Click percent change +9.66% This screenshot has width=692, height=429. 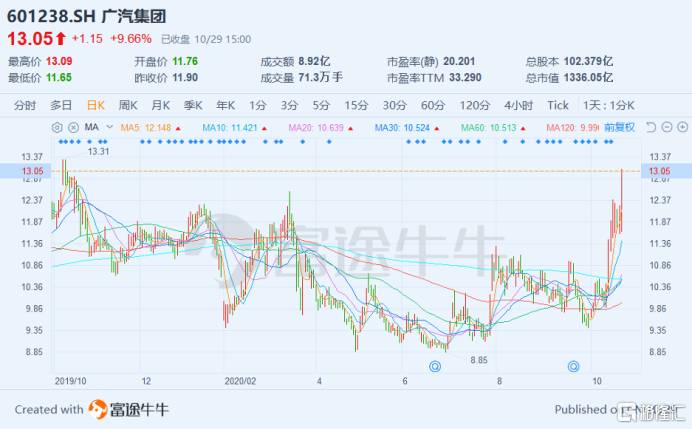[x=131, y=39]
